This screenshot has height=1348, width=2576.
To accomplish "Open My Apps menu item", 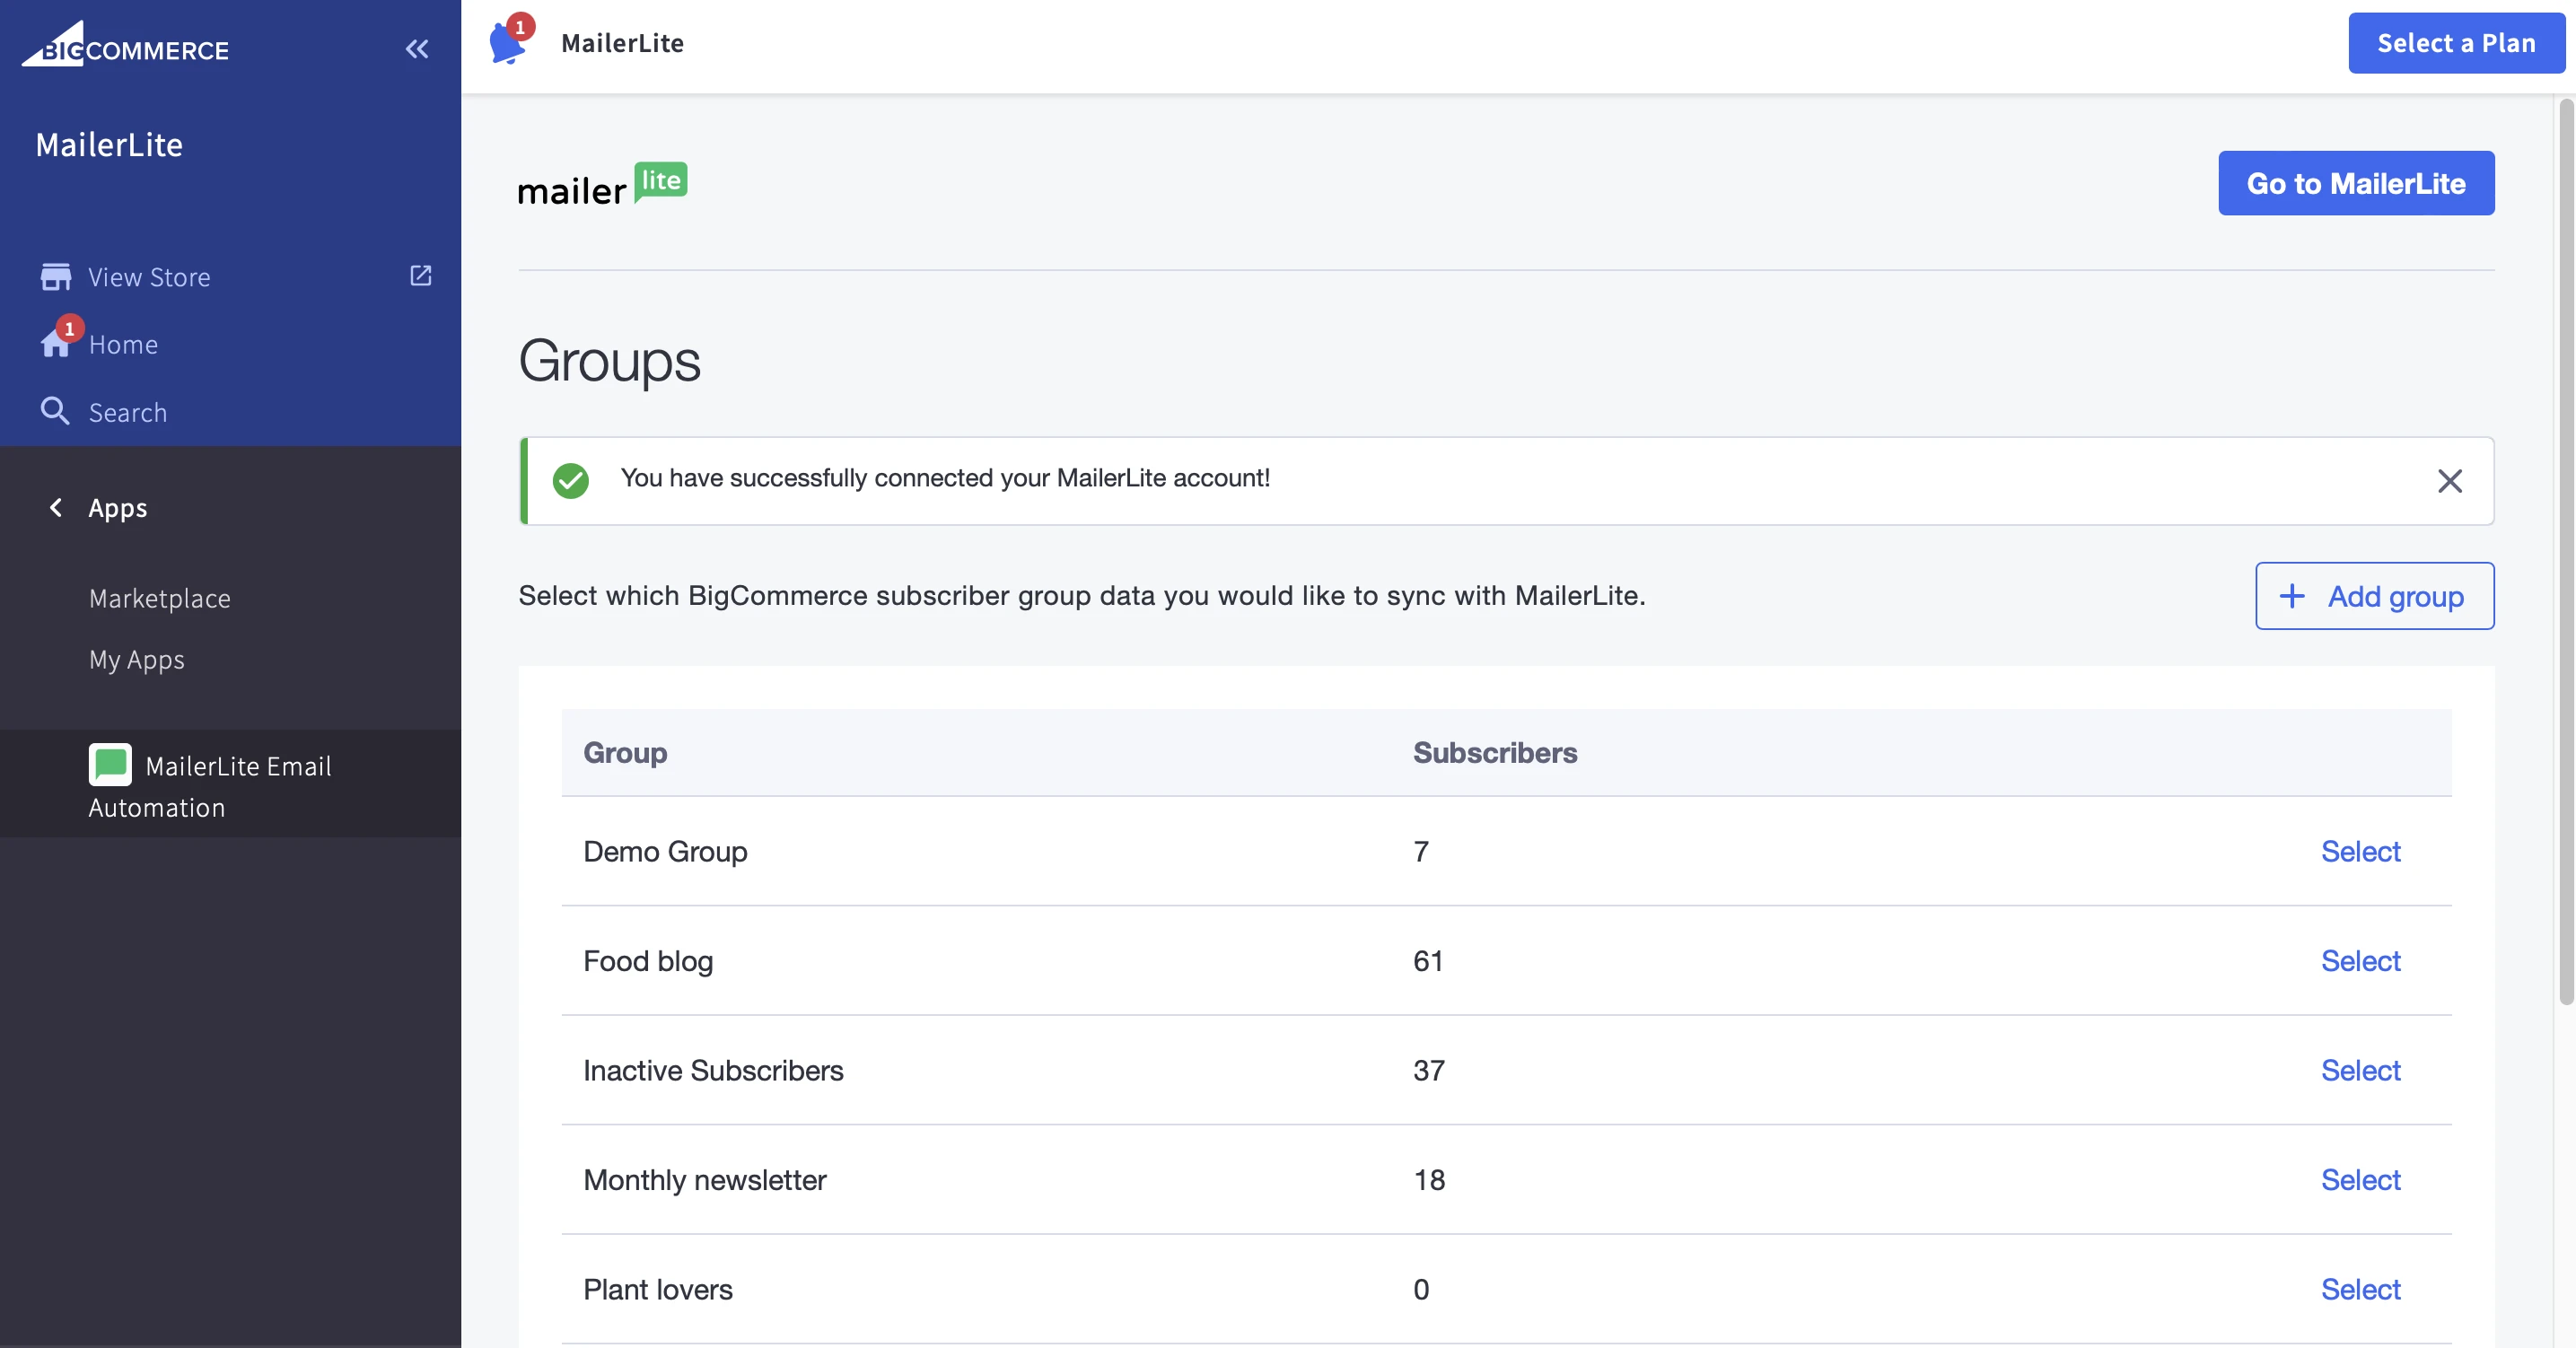I will (137, 660).
